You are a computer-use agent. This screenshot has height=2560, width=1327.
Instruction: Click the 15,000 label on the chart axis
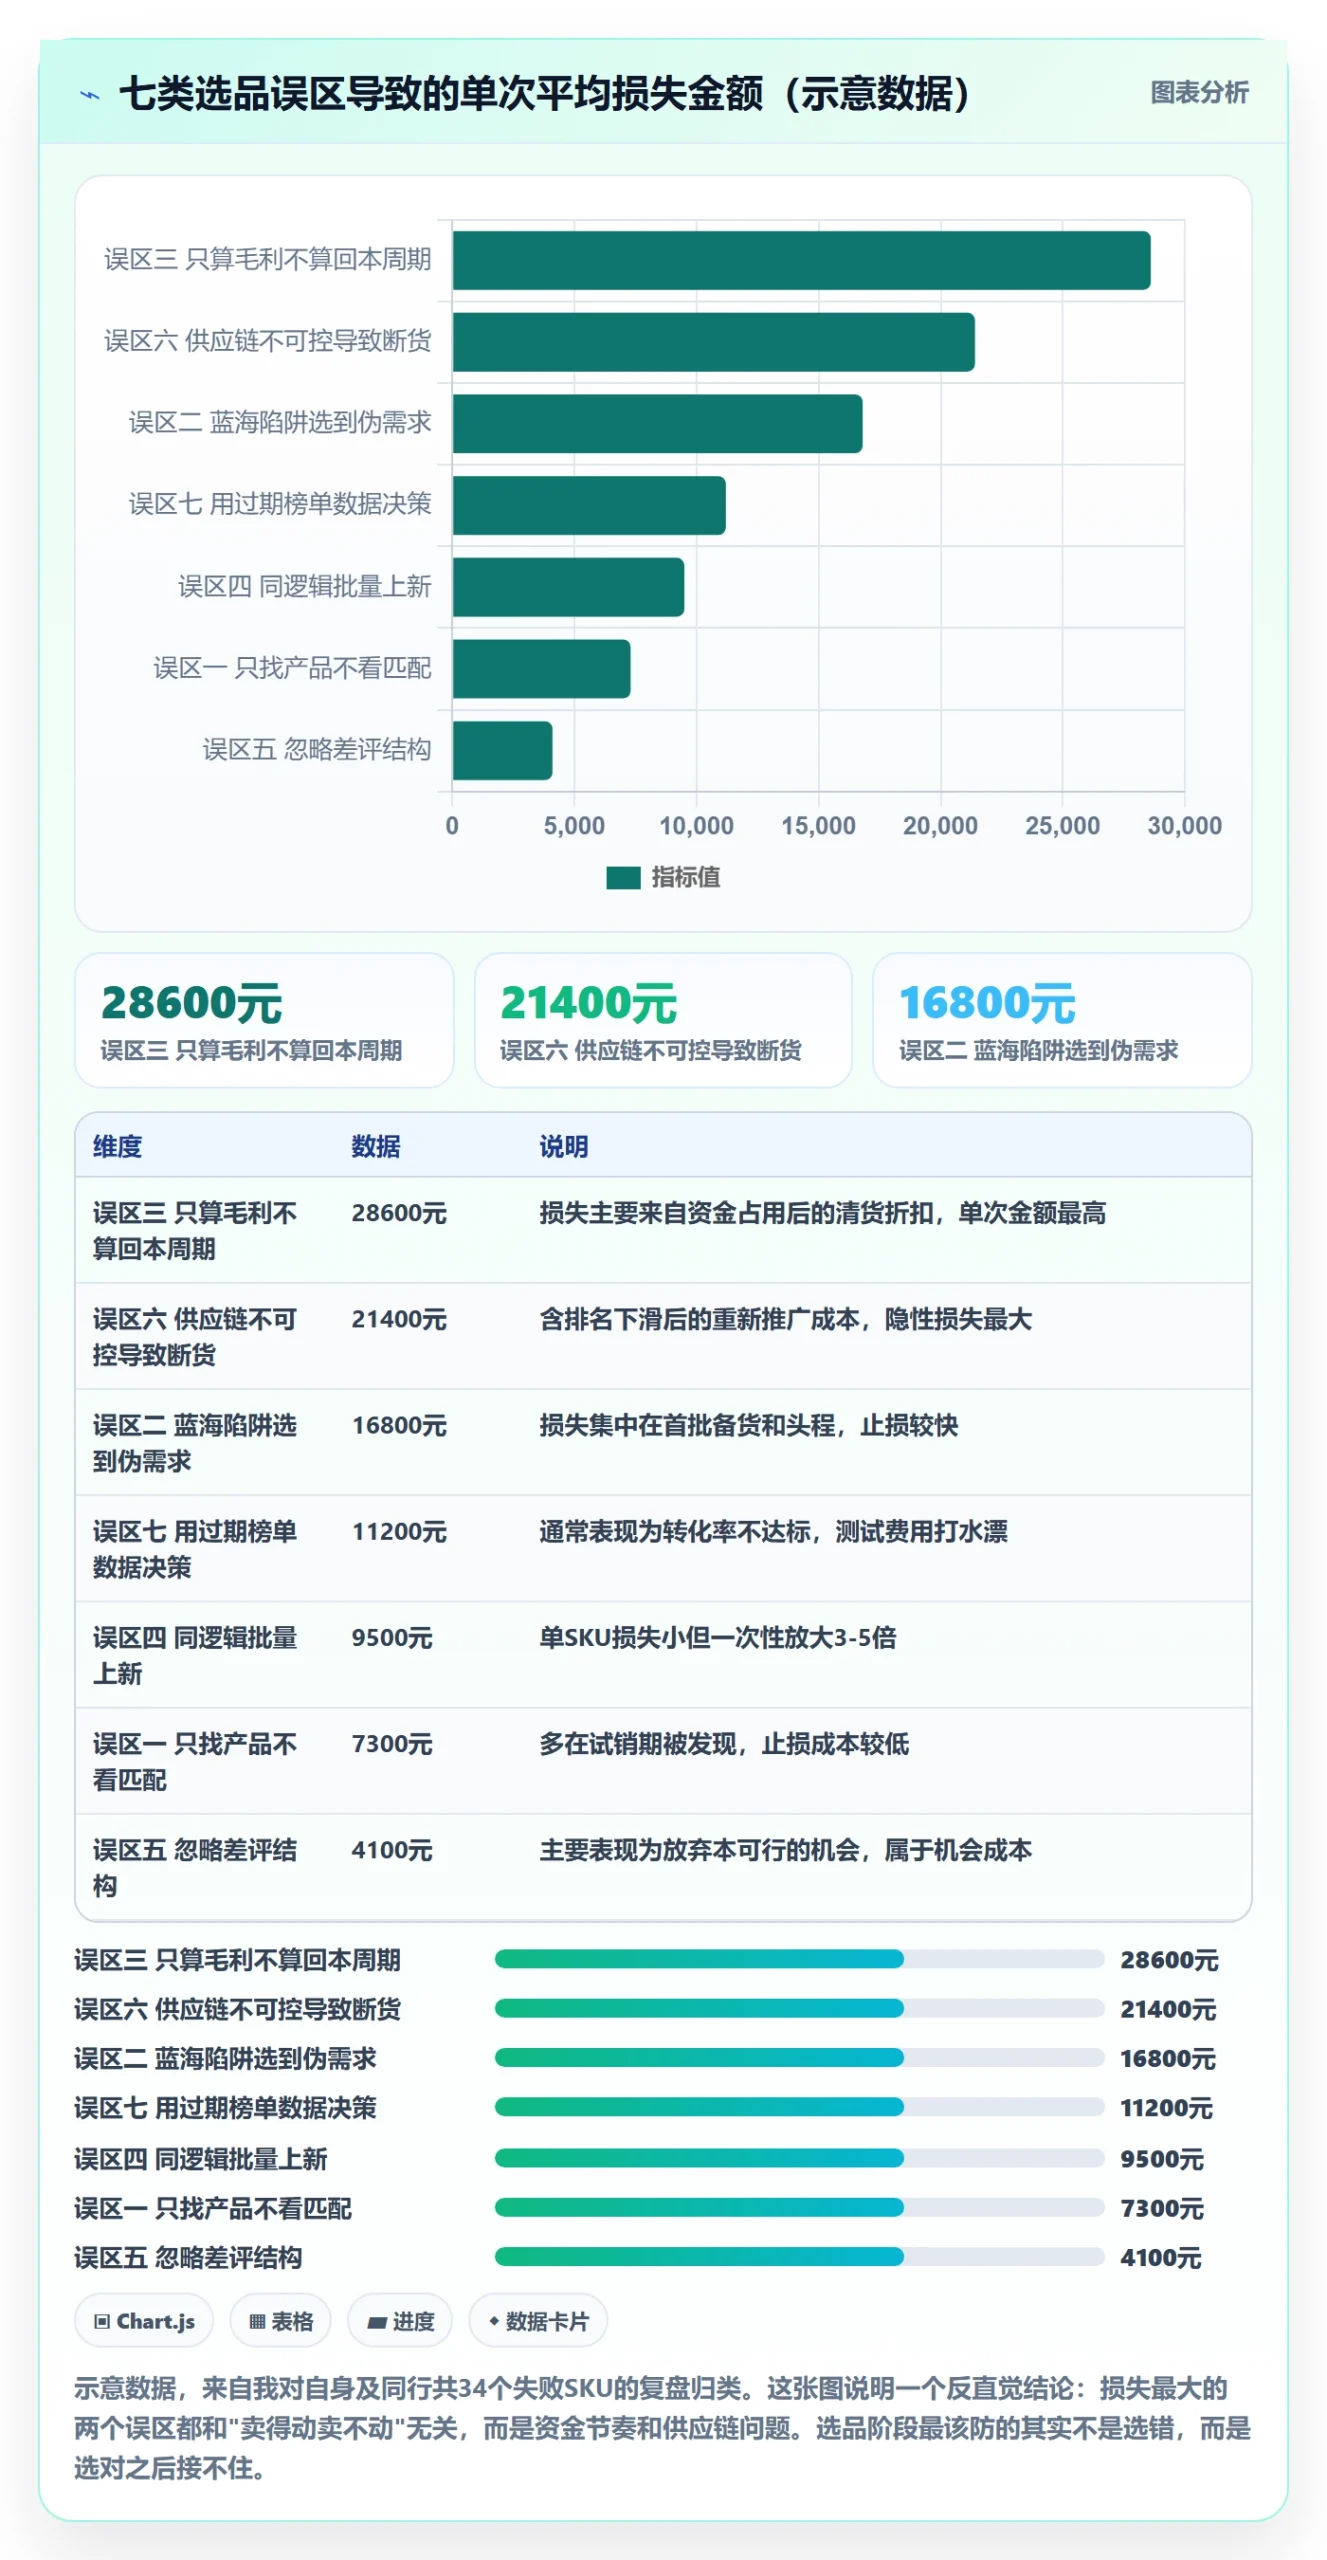(818, 826)
